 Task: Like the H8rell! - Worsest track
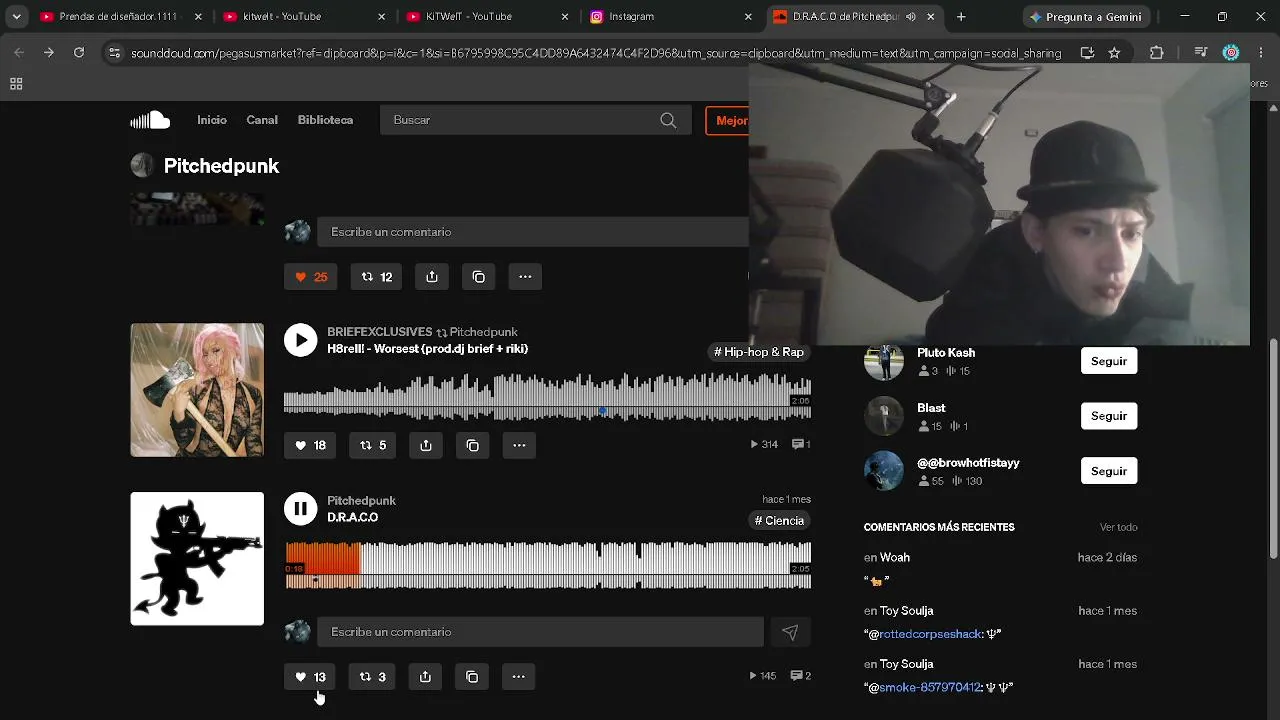(x=310, y=445)
